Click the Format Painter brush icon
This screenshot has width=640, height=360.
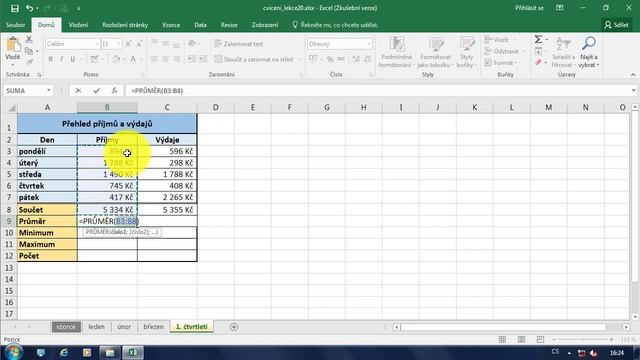tap(29, 62)
